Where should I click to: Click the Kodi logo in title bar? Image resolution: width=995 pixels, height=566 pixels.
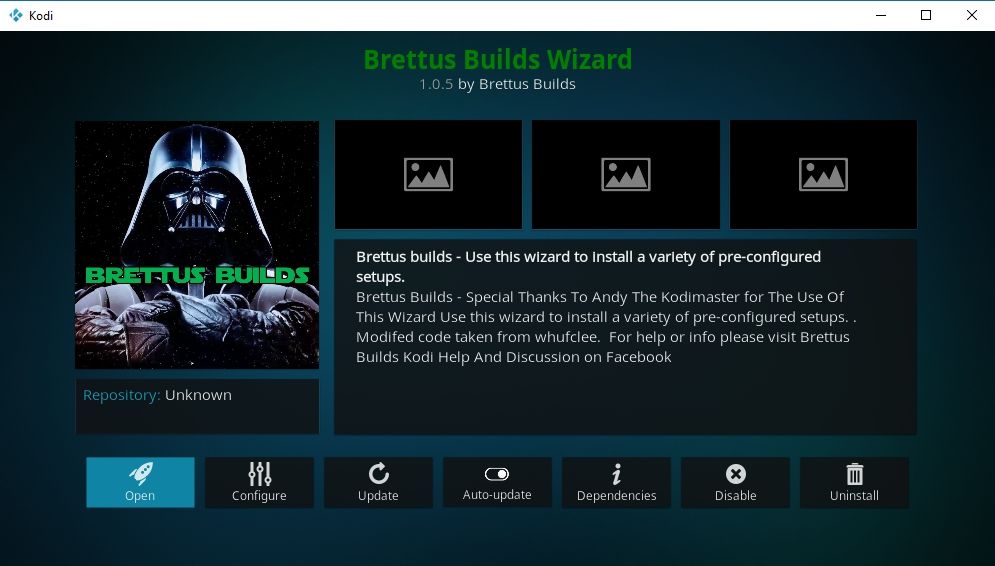point(15,15)
